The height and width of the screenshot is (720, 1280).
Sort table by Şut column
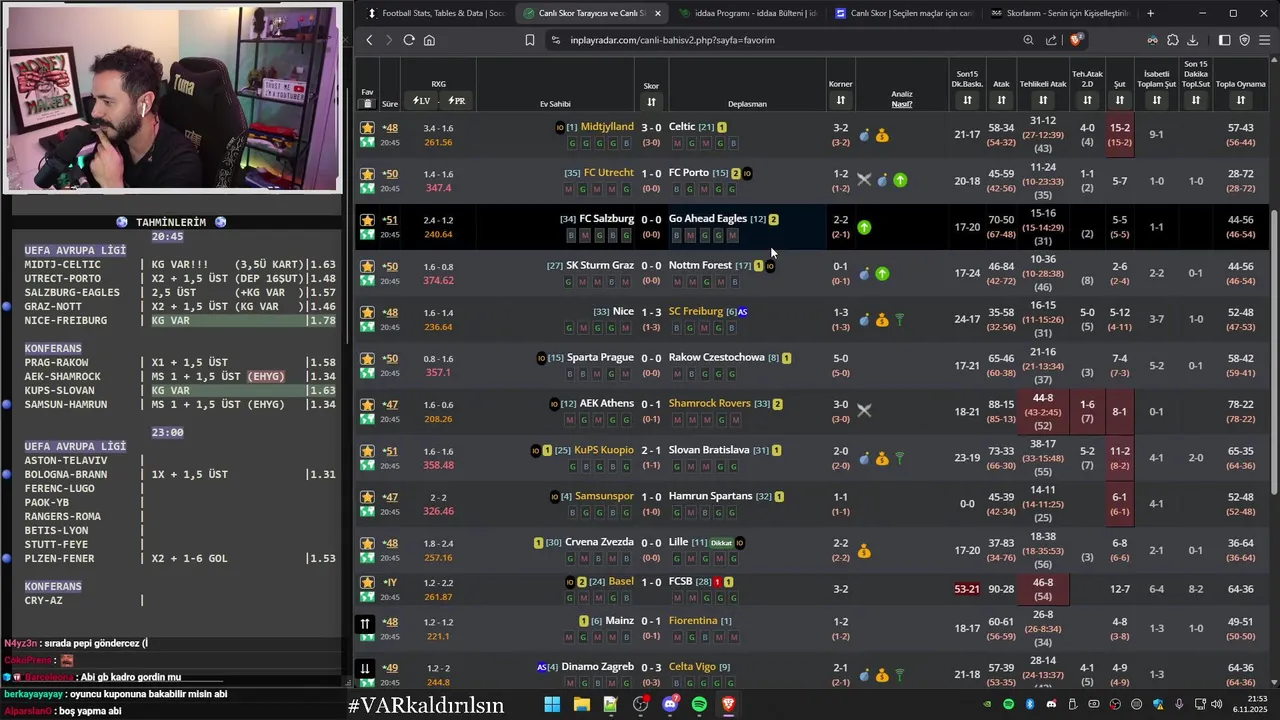tap(1119, 100)
